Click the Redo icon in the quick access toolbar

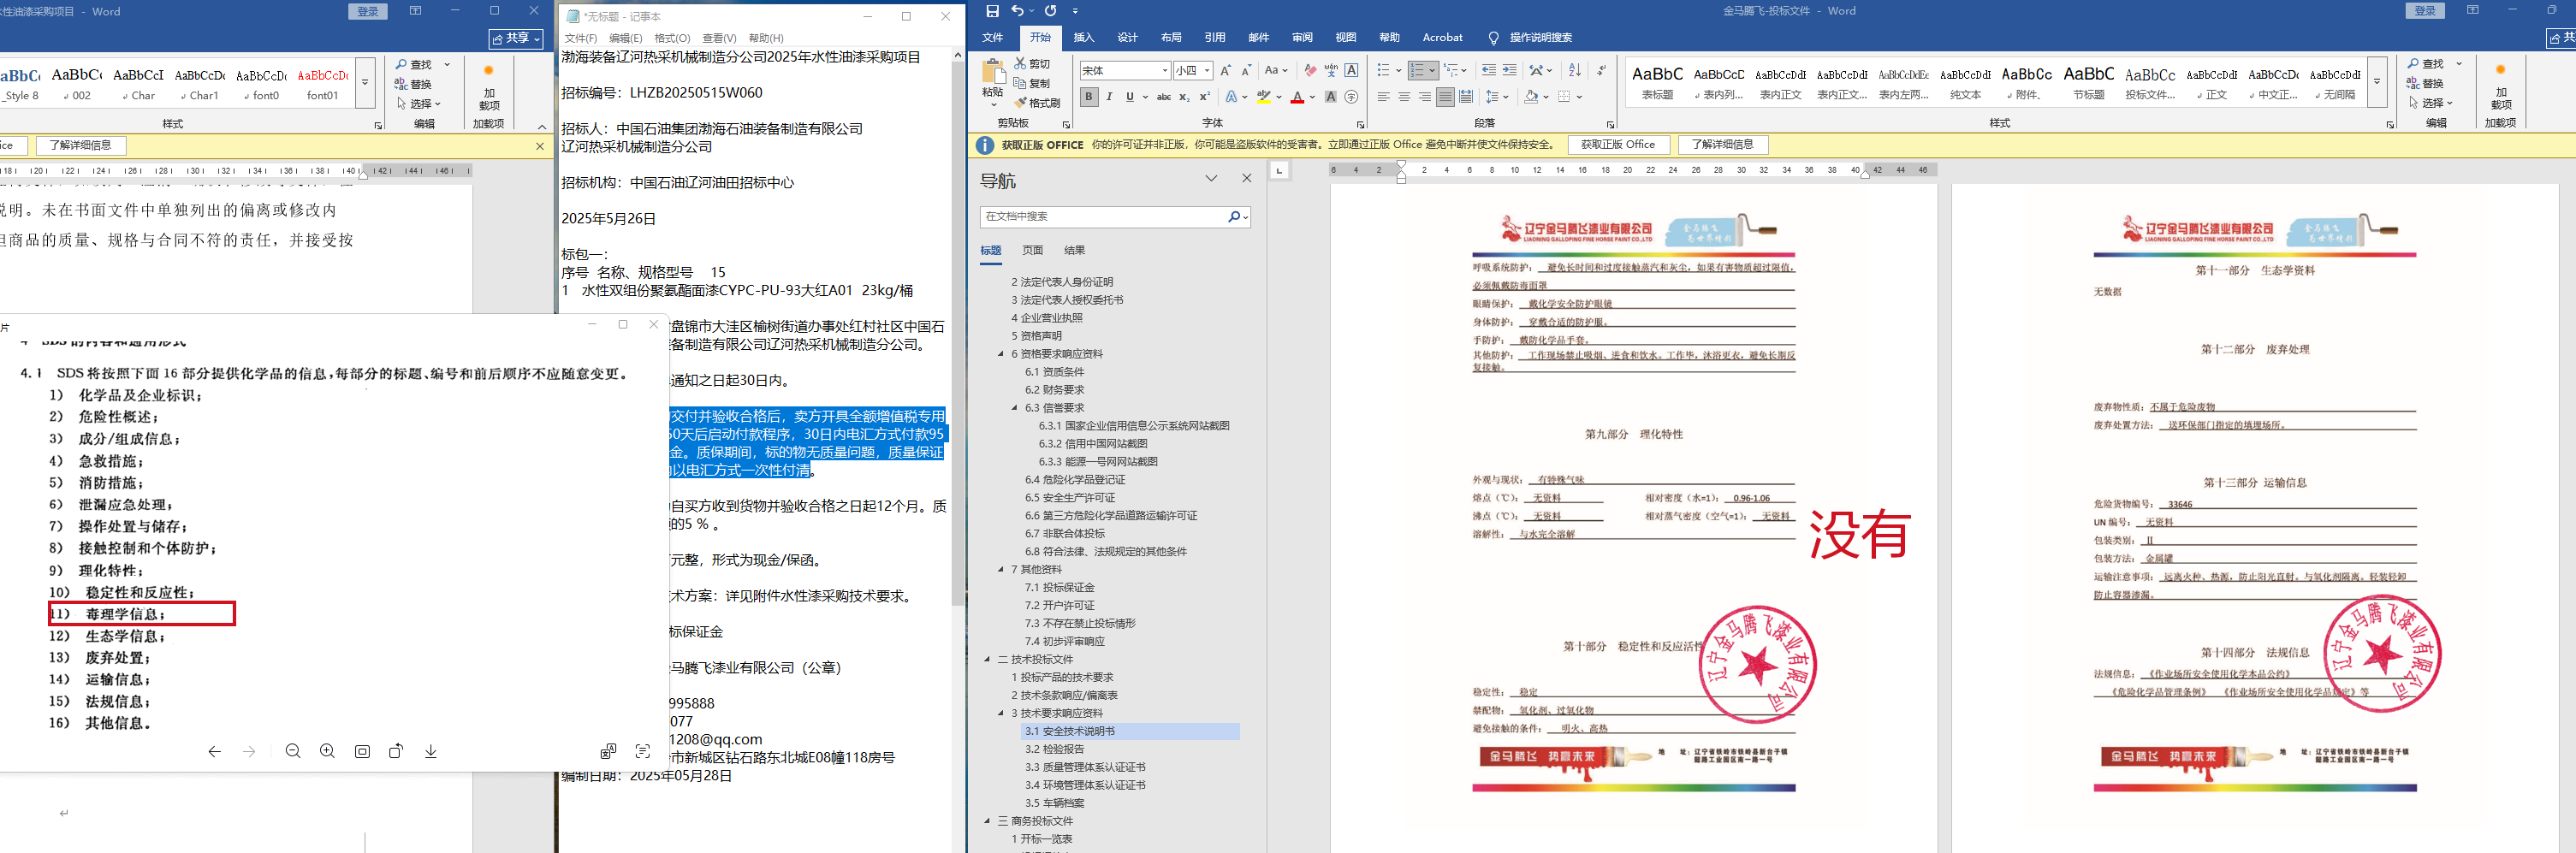click(x=1050, y=11)
